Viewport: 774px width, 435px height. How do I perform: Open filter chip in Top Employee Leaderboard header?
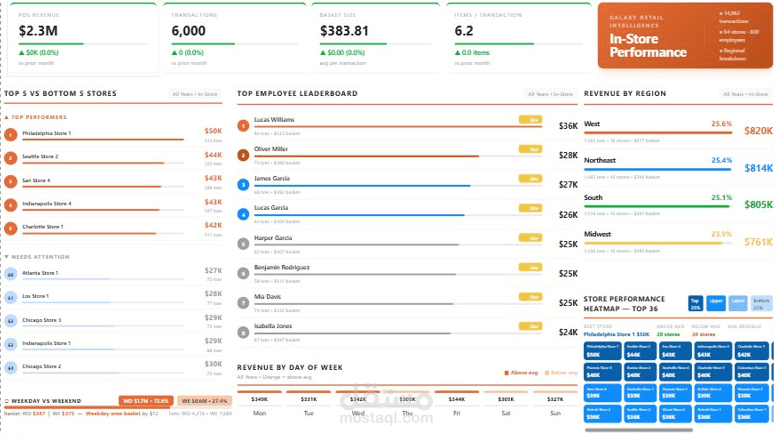(x=550, y=94)
